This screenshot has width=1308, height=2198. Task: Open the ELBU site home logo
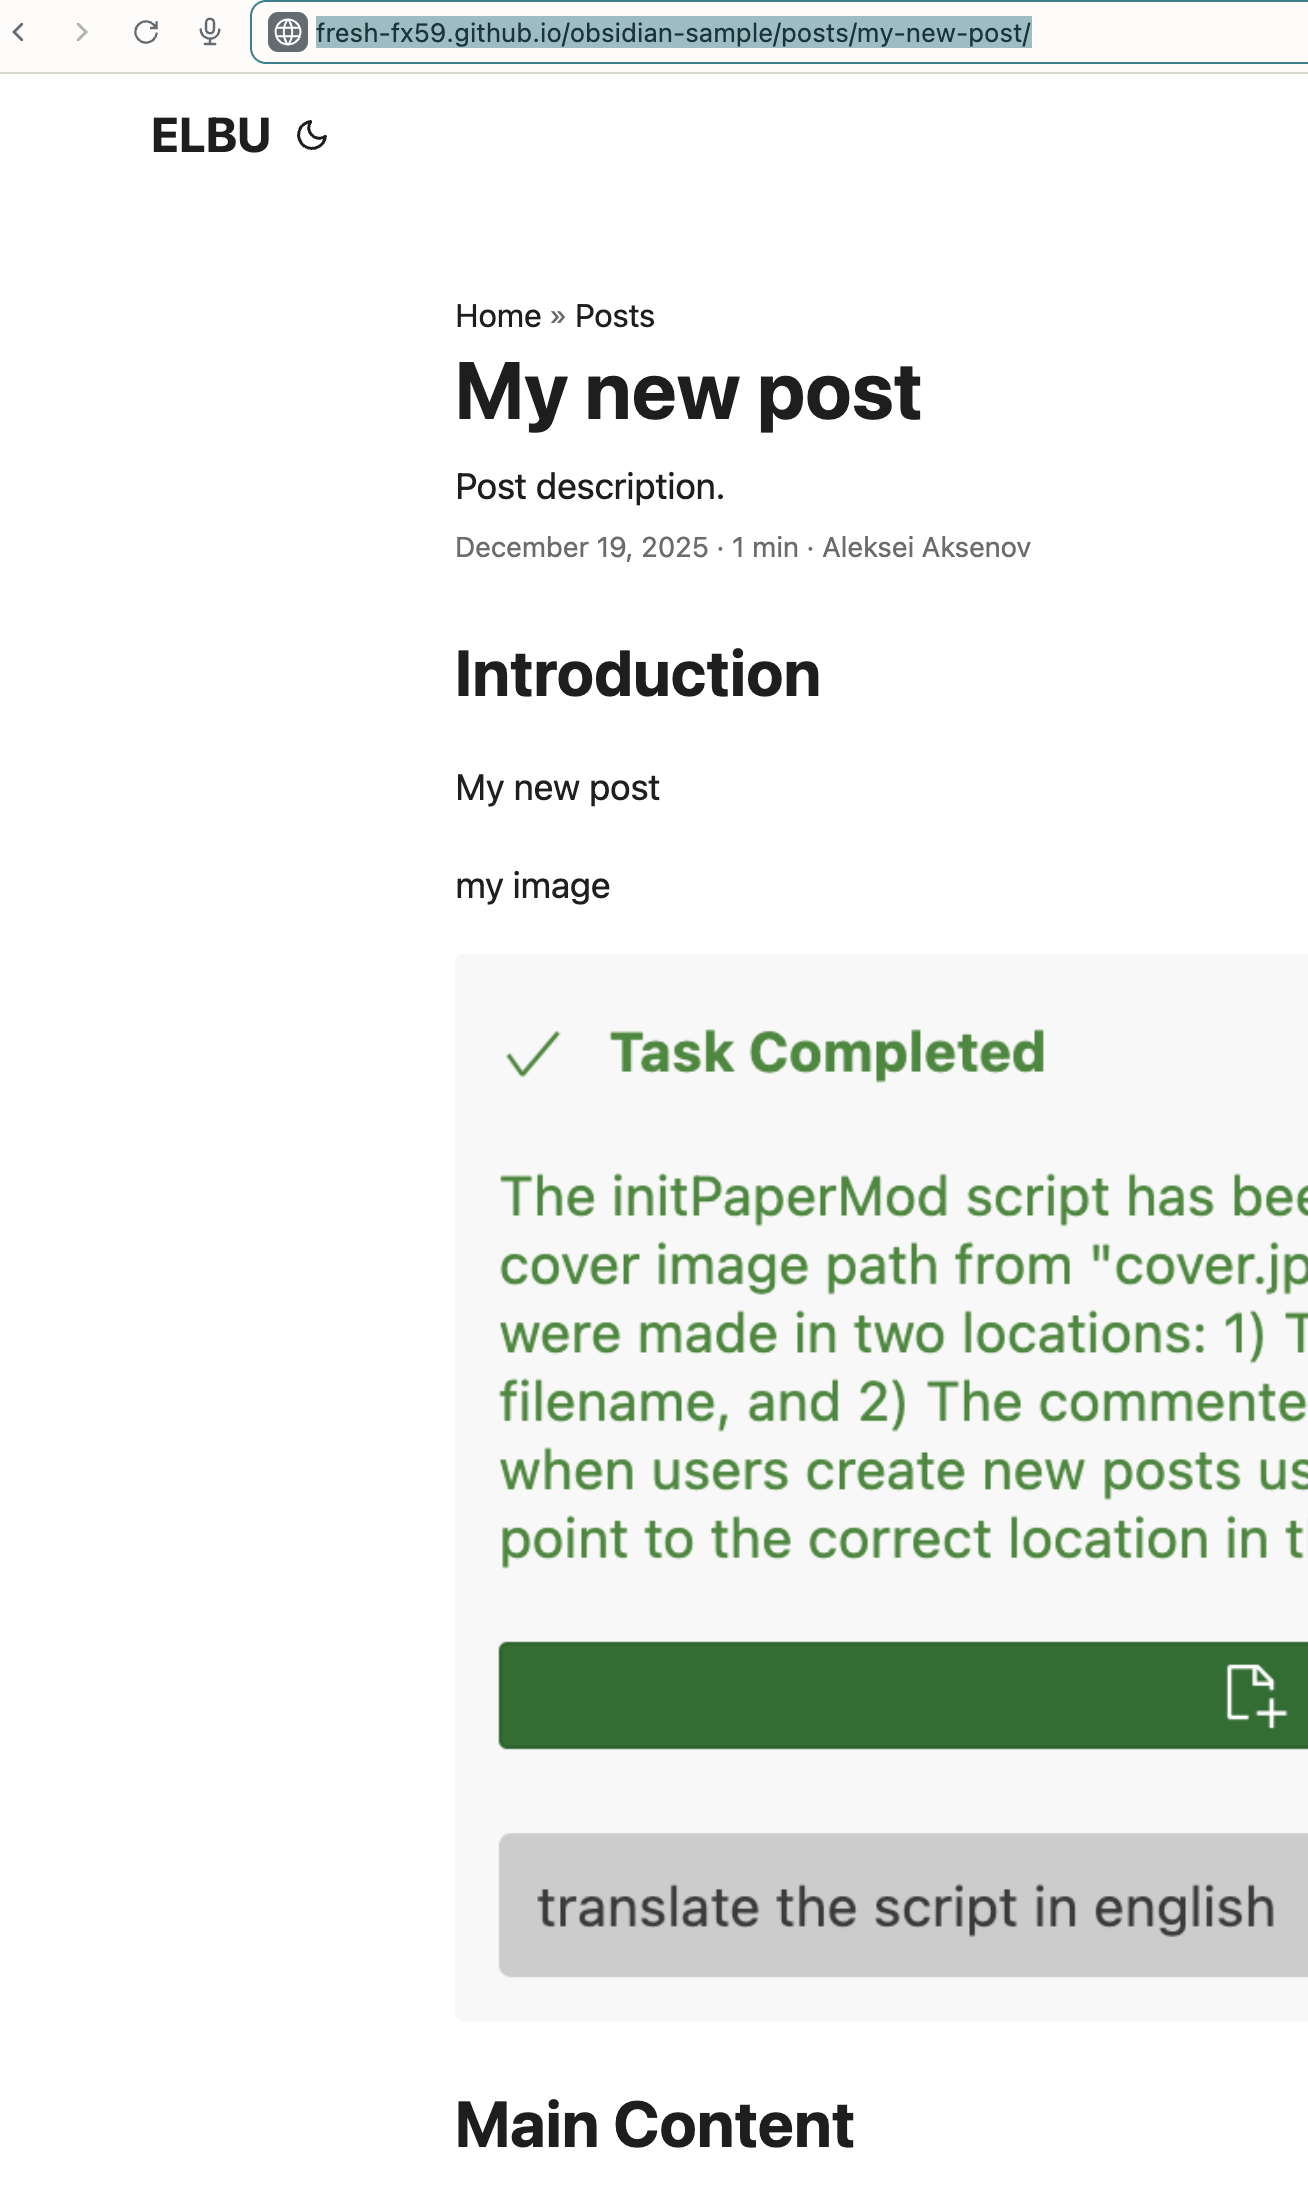[211, 136]
